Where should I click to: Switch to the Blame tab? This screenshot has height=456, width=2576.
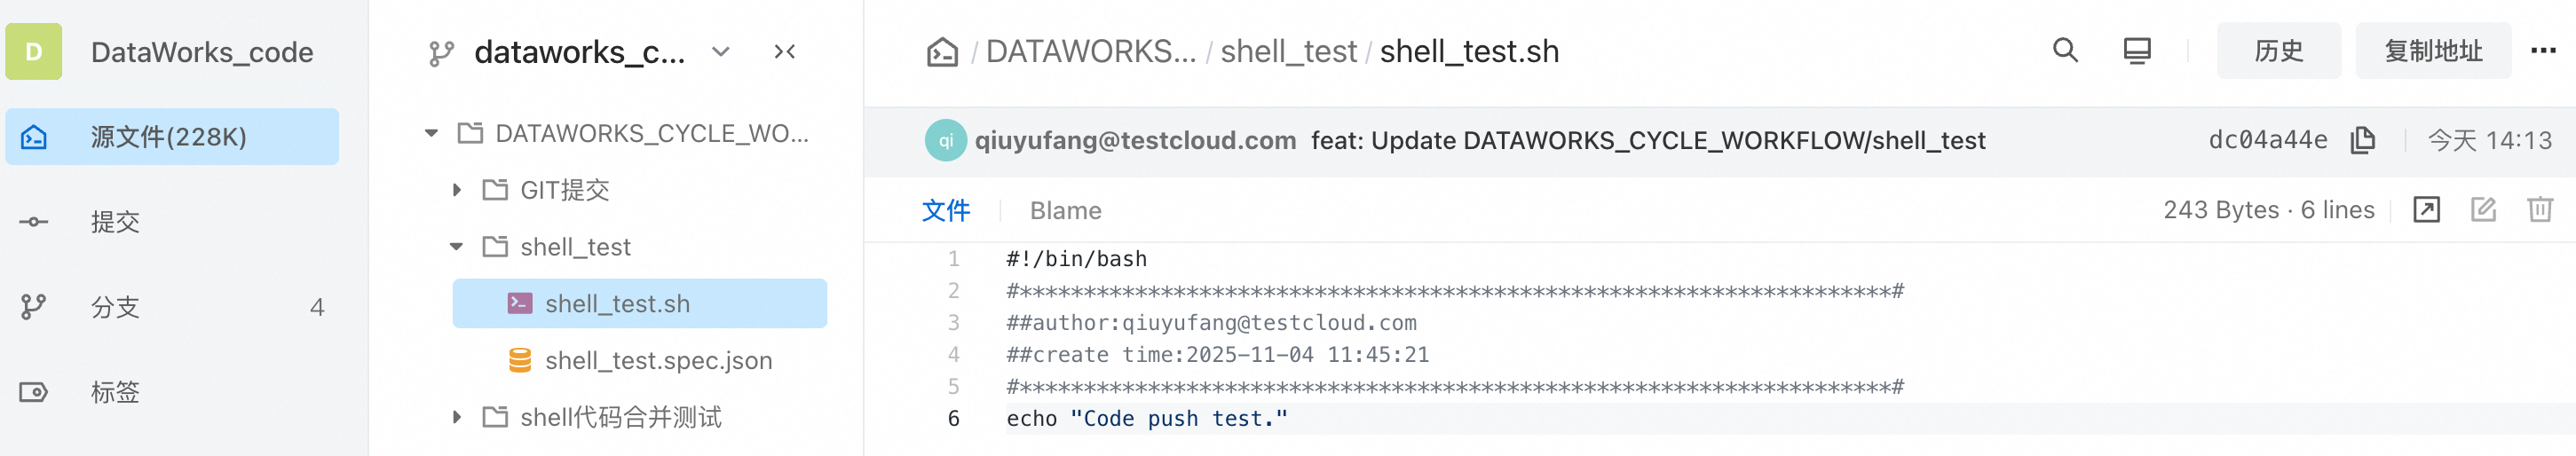[x=1065, y=210]
